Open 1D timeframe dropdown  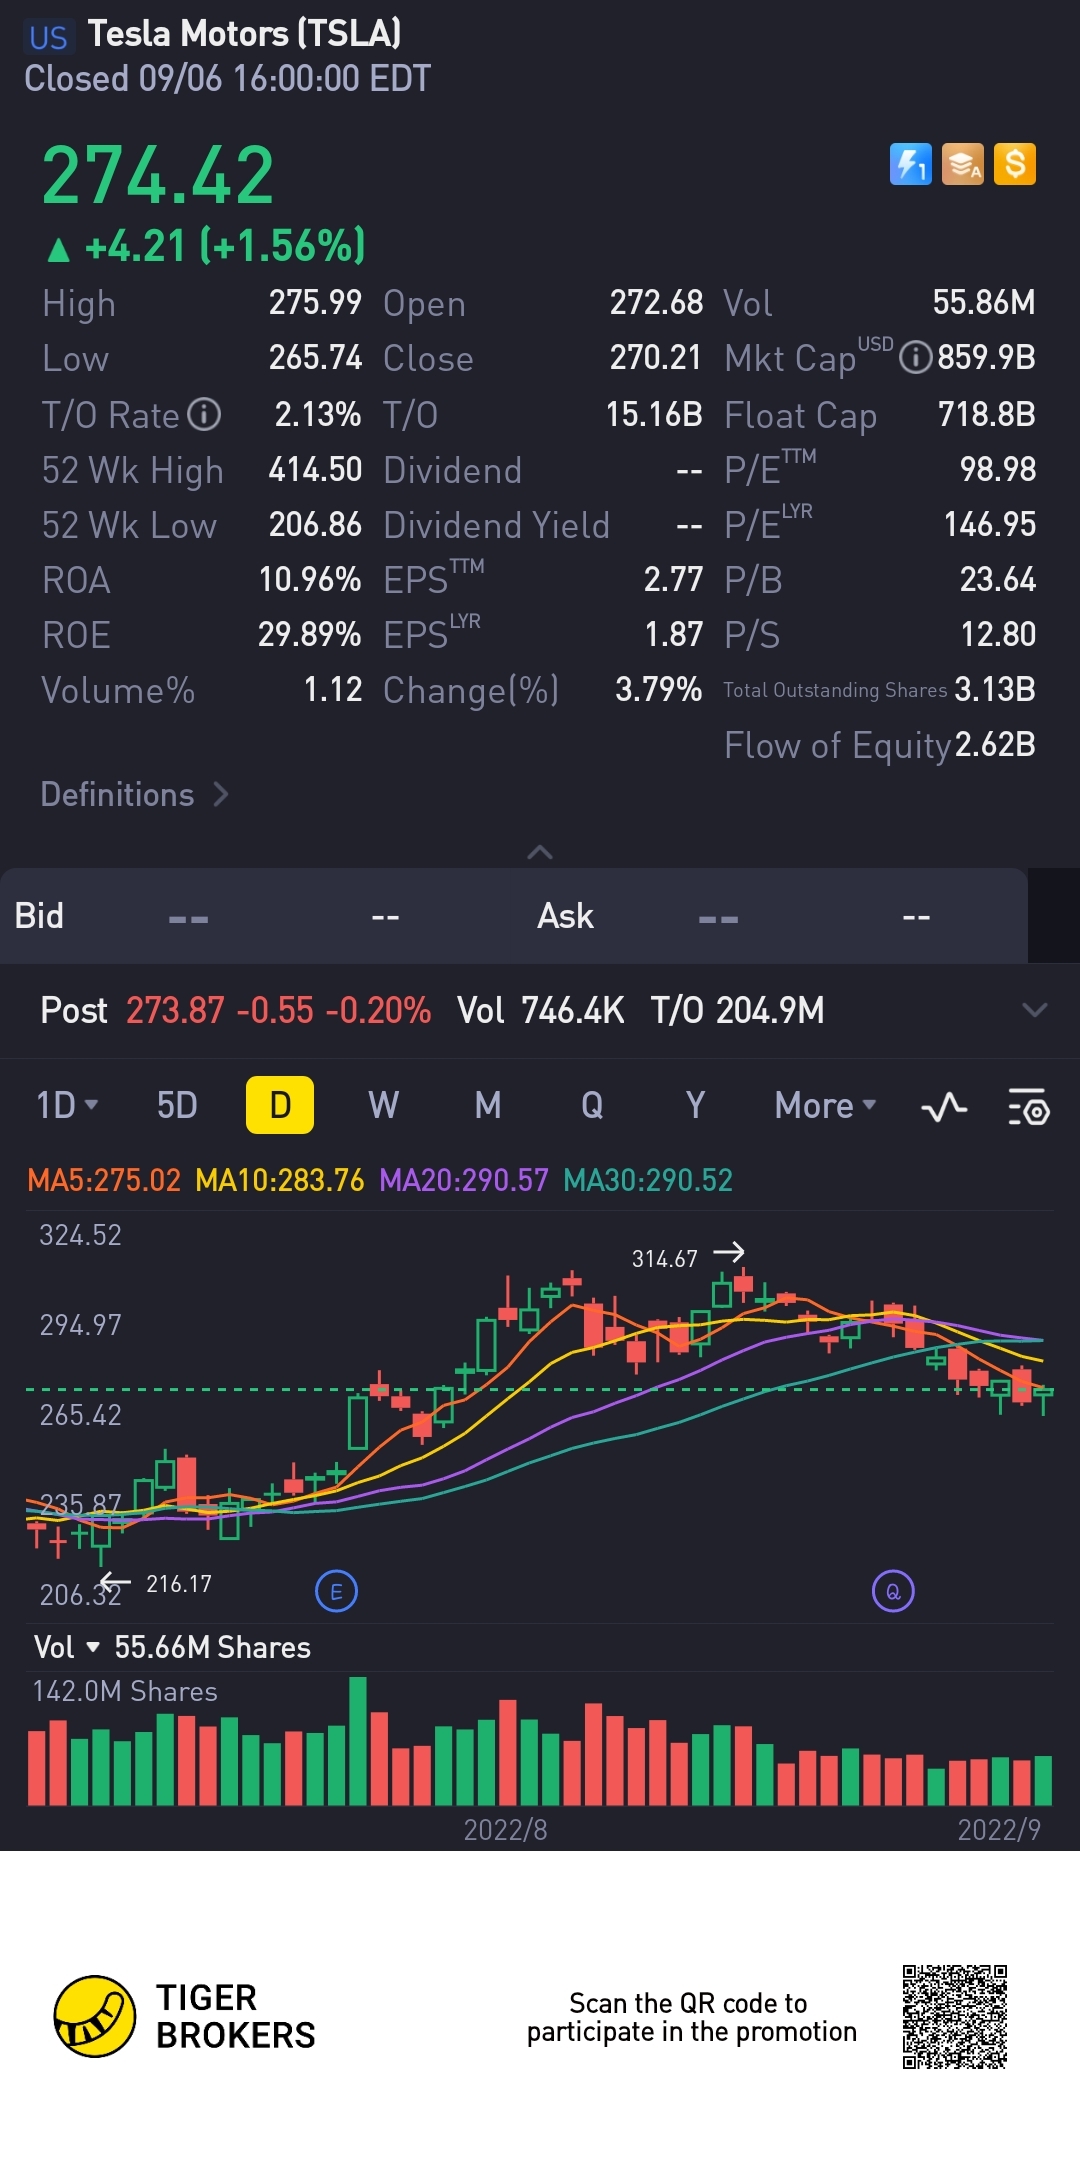tap(67, 1105)
